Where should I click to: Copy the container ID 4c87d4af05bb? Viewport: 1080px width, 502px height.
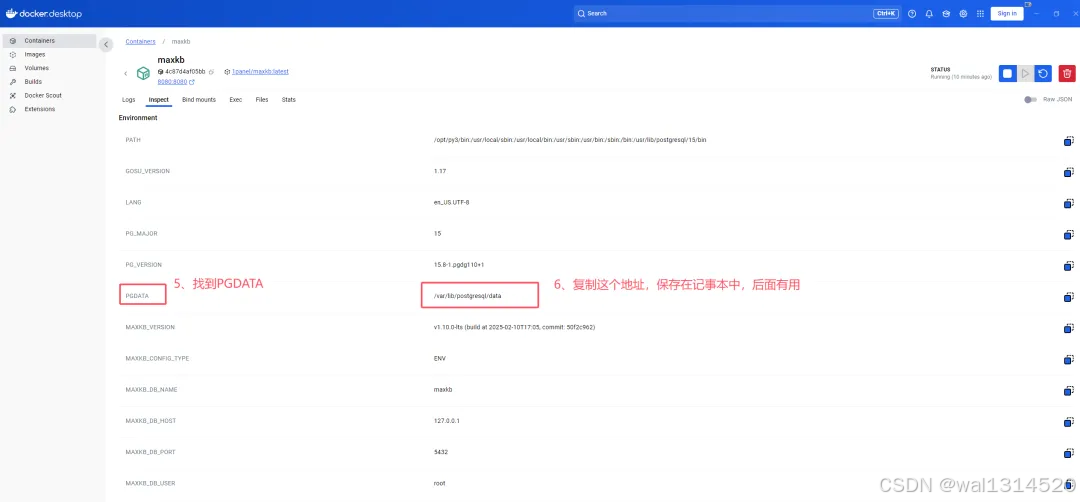click(211, 72)
